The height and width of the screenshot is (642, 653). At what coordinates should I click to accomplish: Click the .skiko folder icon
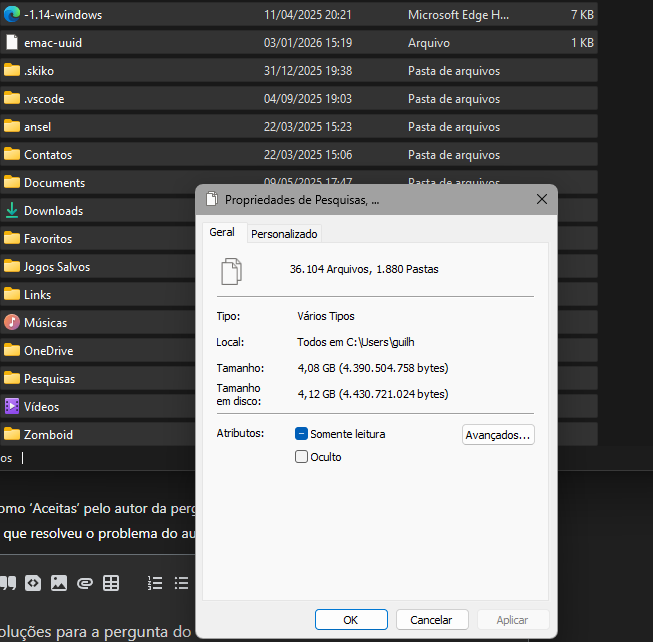[12, 70]
